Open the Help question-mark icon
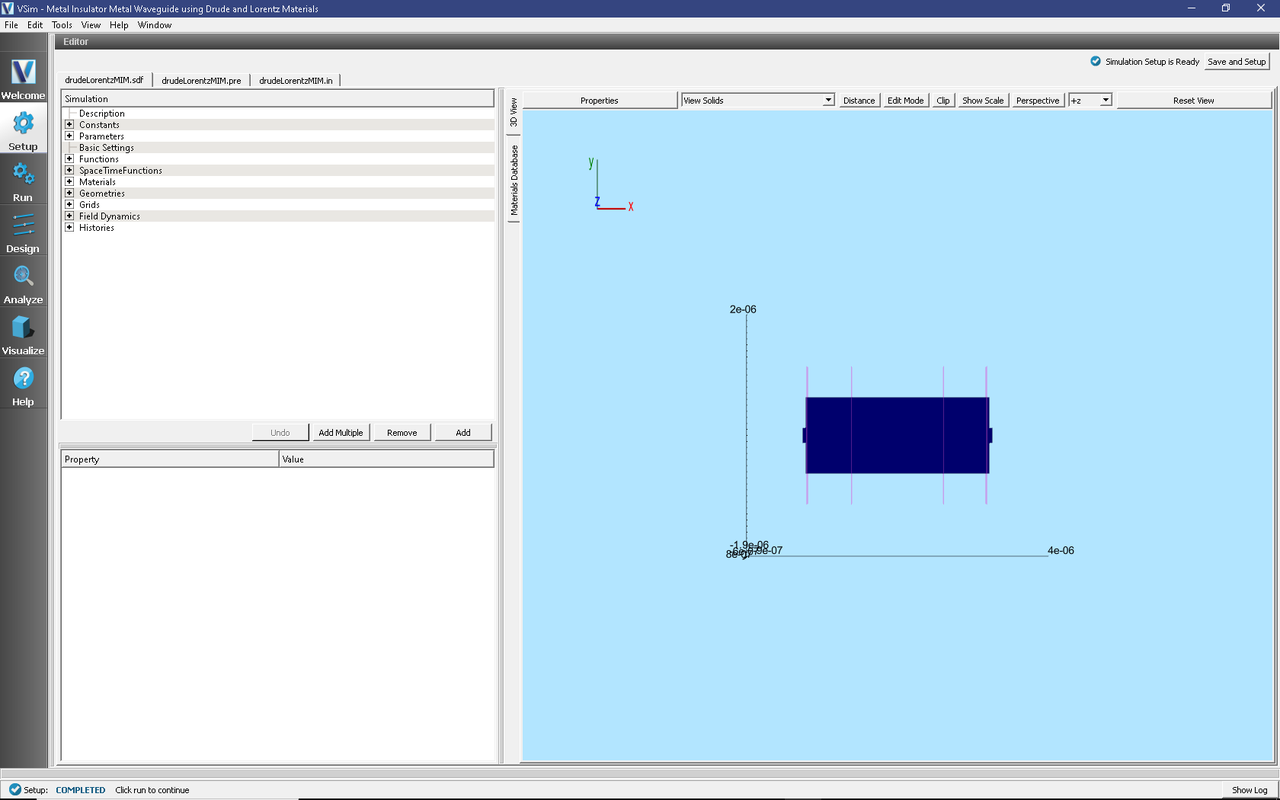The image size is (1280, 800). click(x=23, y=378)
